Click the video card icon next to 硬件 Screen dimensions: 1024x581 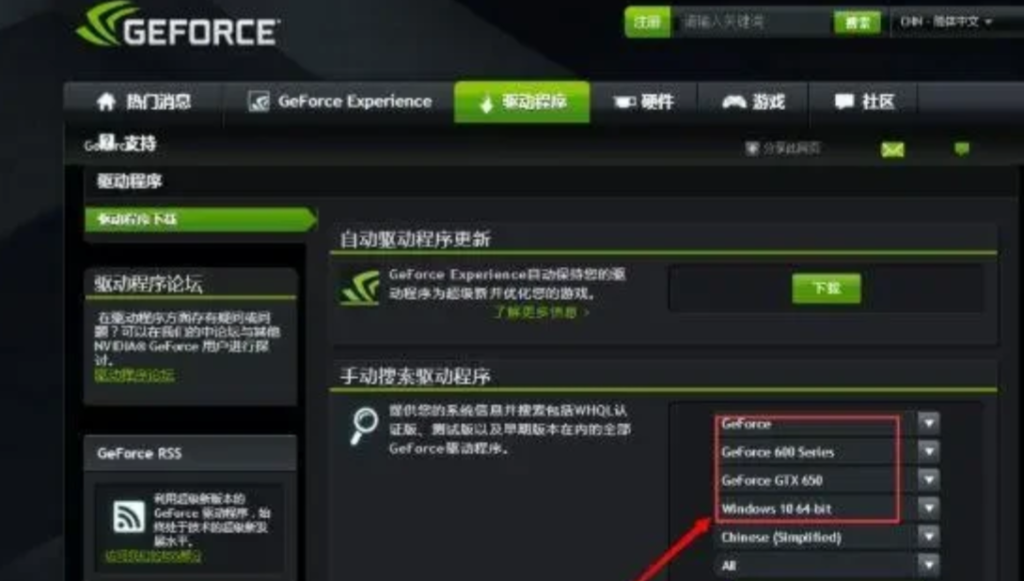pyautogui.click(x=624, y=102)
